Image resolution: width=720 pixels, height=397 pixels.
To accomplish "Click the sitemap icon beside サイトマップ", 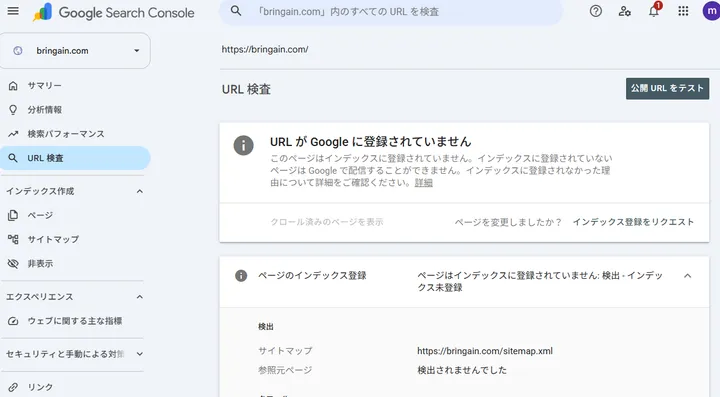I will 13,239.
